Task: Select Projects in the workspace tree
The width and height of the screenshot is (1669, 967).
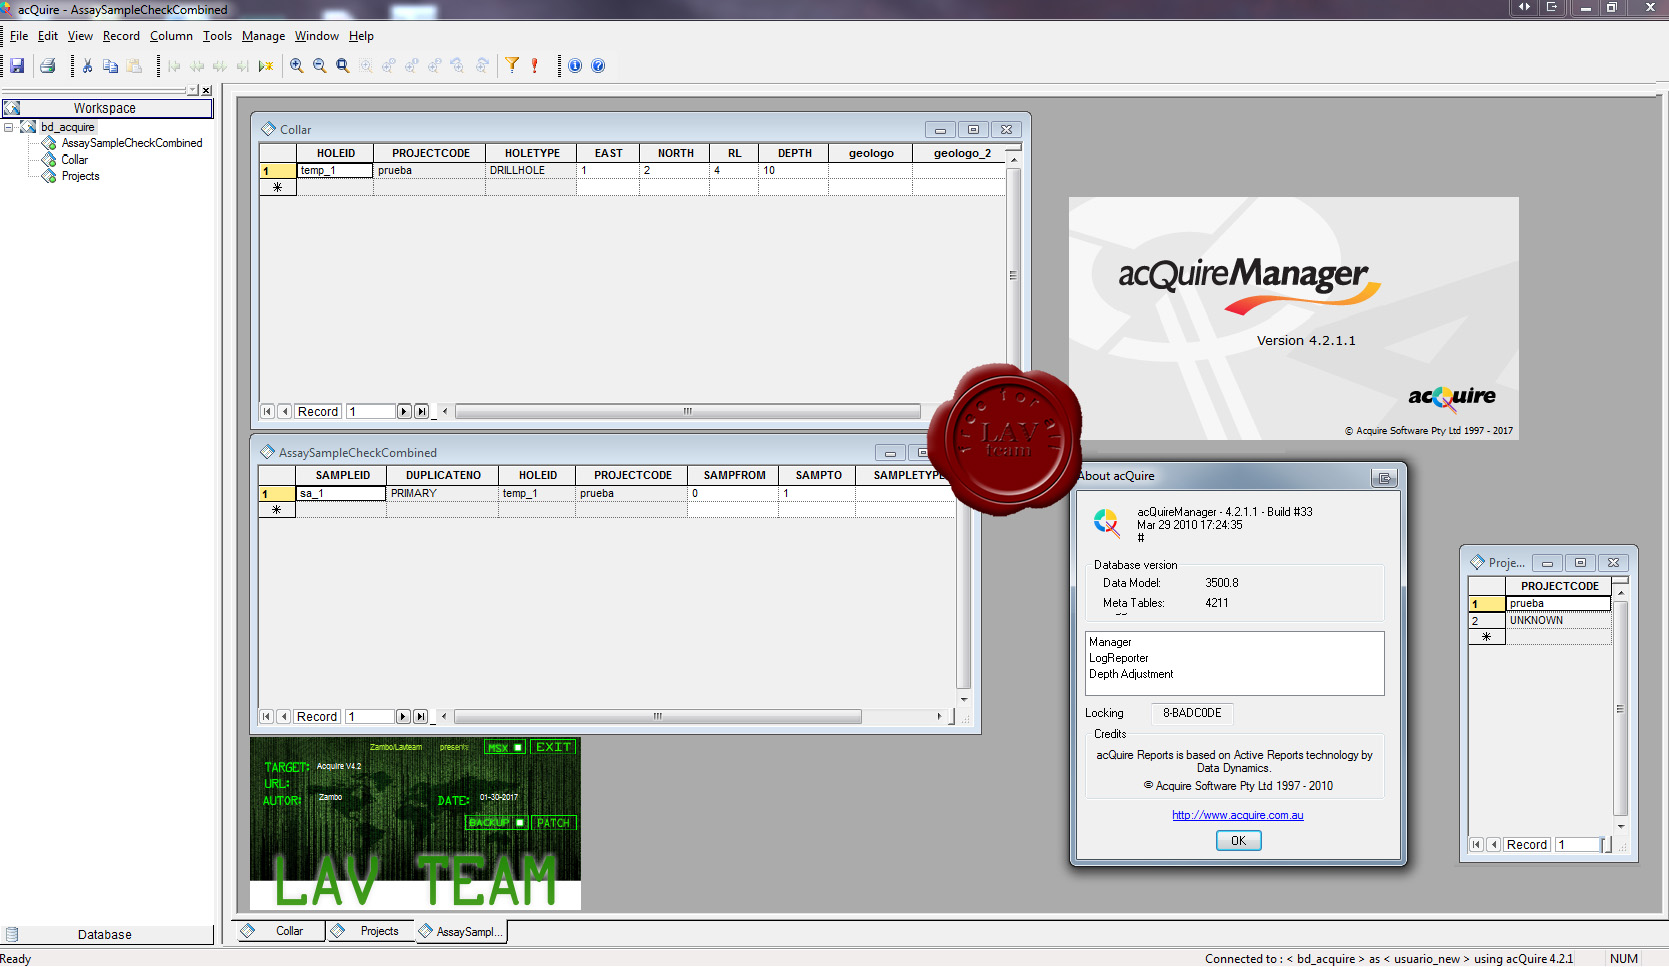Action: coord(80,176)
